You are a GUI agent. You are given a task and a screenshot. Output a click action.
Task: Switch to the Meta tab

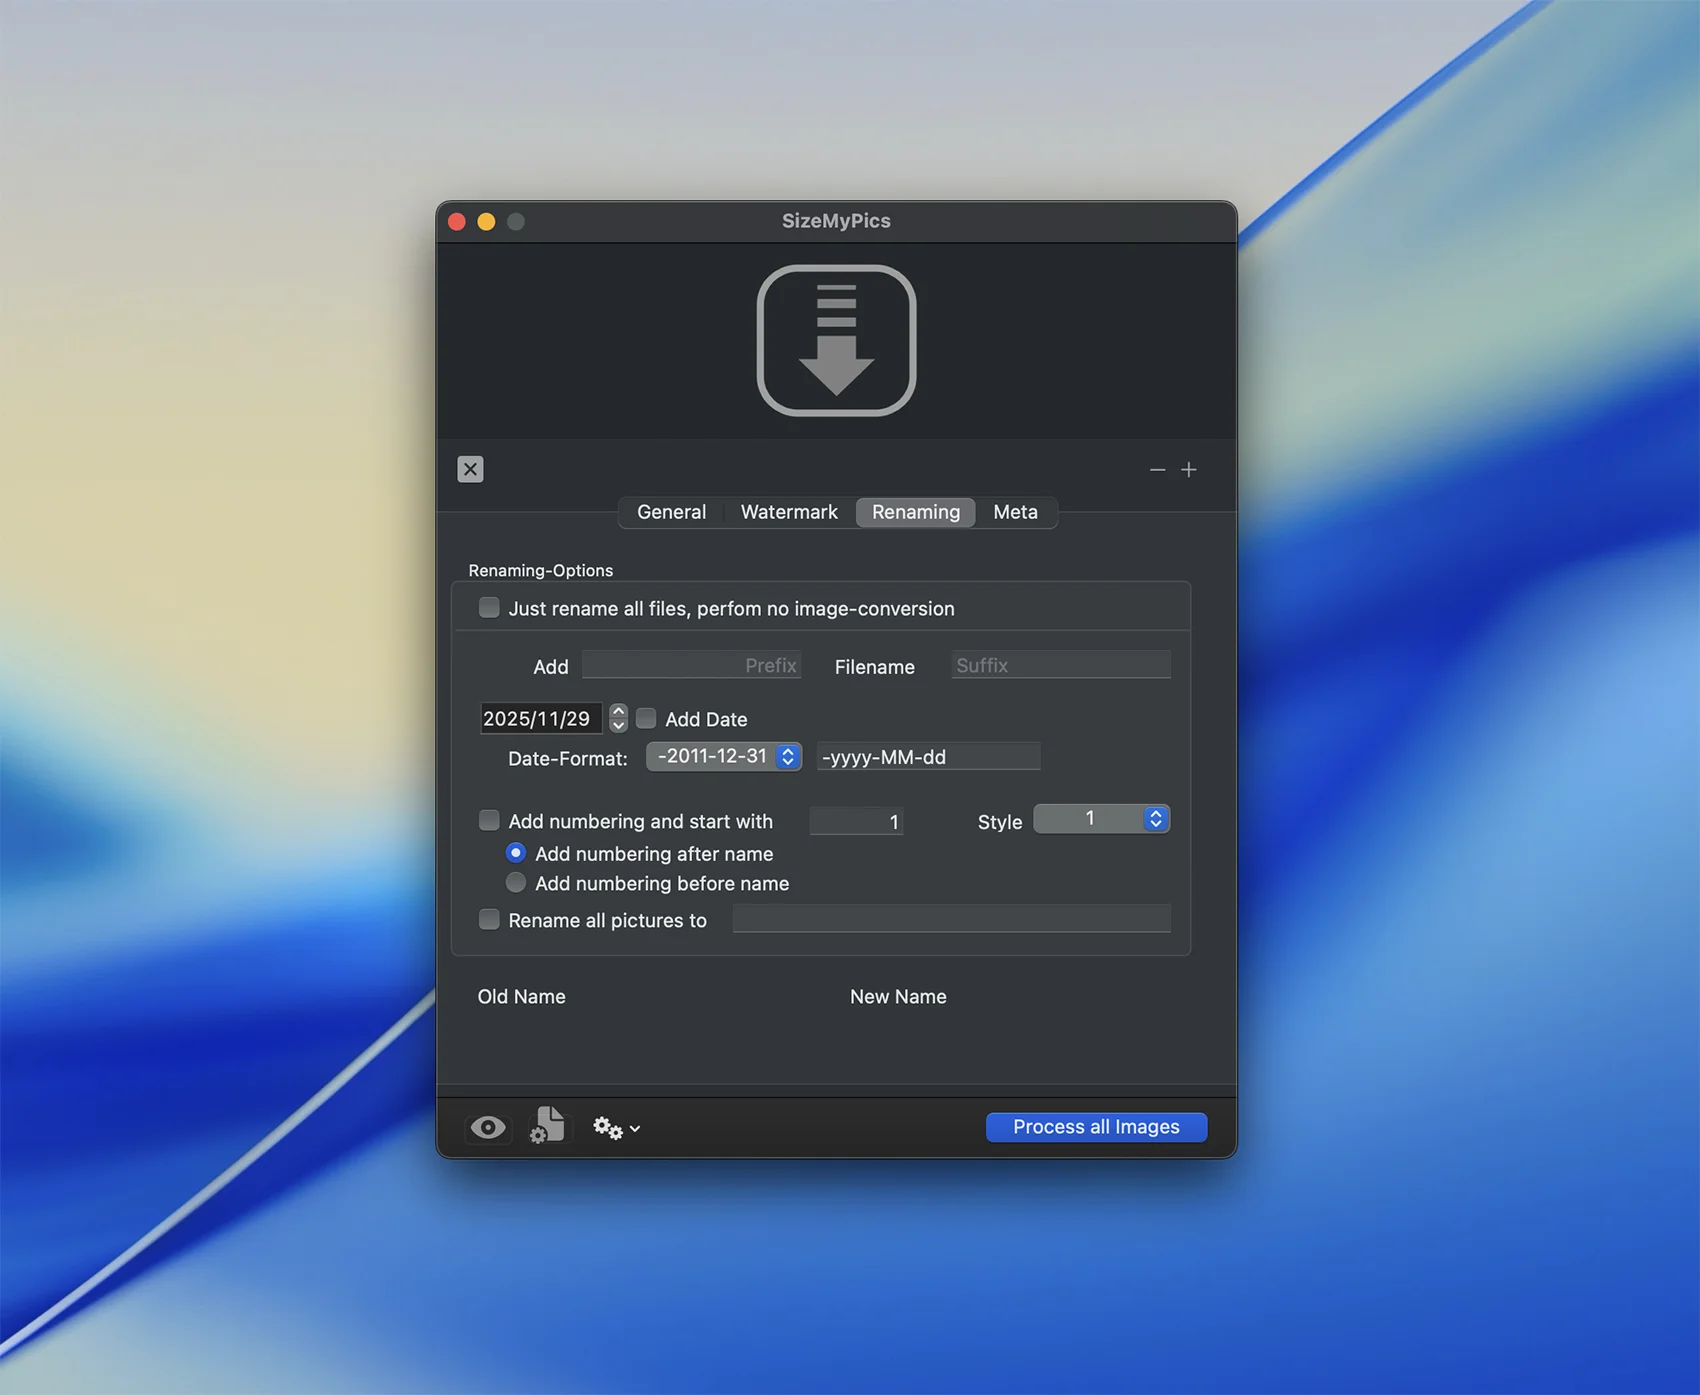(1015, 512)
